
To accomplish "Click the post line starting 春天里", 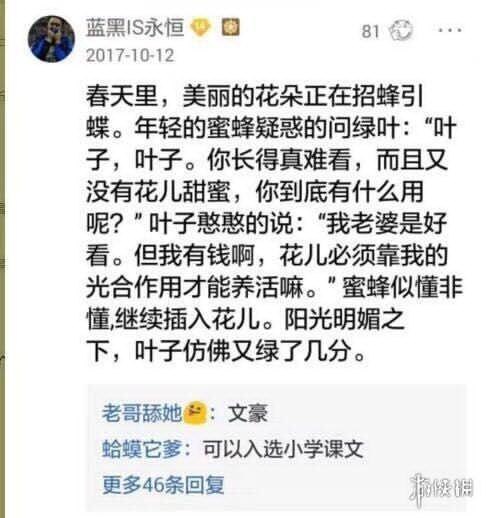I will [x=254, y=97].
